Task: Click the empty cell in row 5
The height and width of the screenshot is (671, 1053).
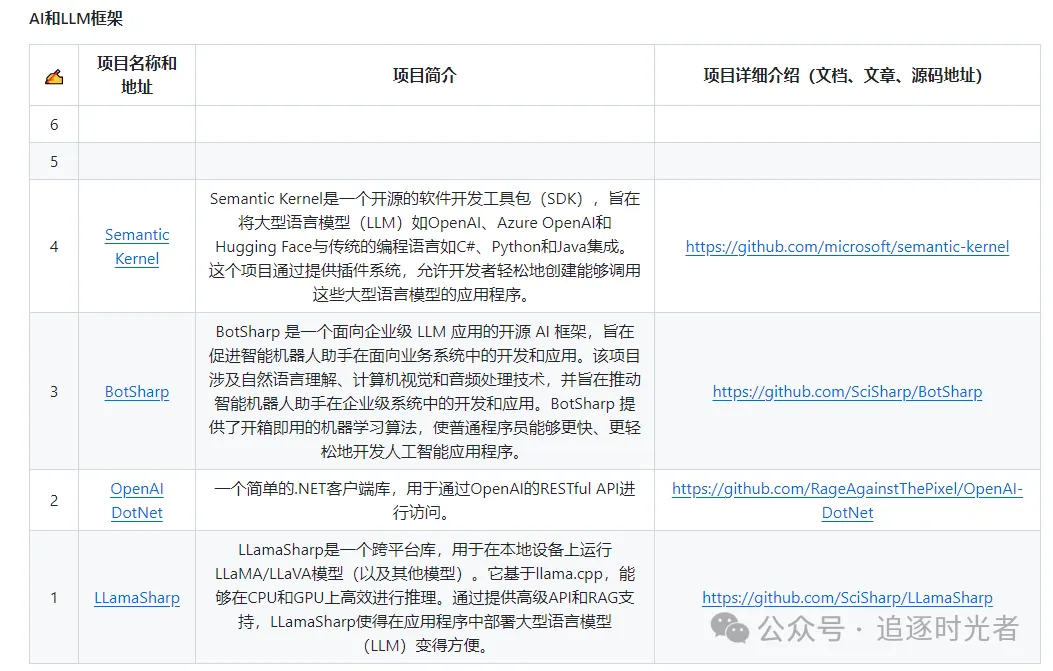Action: click(424, 160)
